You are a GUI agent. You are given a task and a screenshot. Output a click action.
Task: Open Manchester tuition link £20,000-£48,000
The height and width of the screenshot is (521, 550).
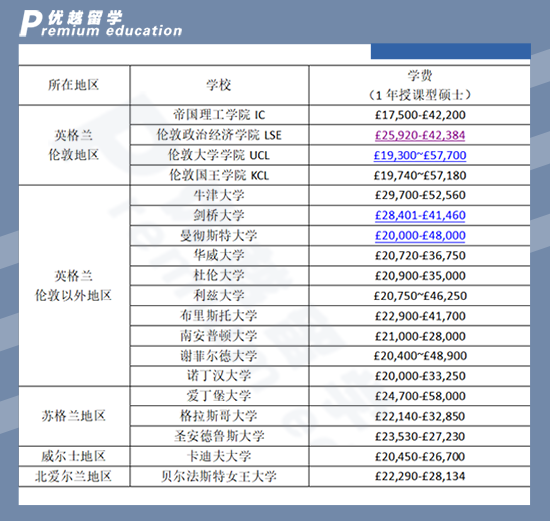click(x=420, y=235)
